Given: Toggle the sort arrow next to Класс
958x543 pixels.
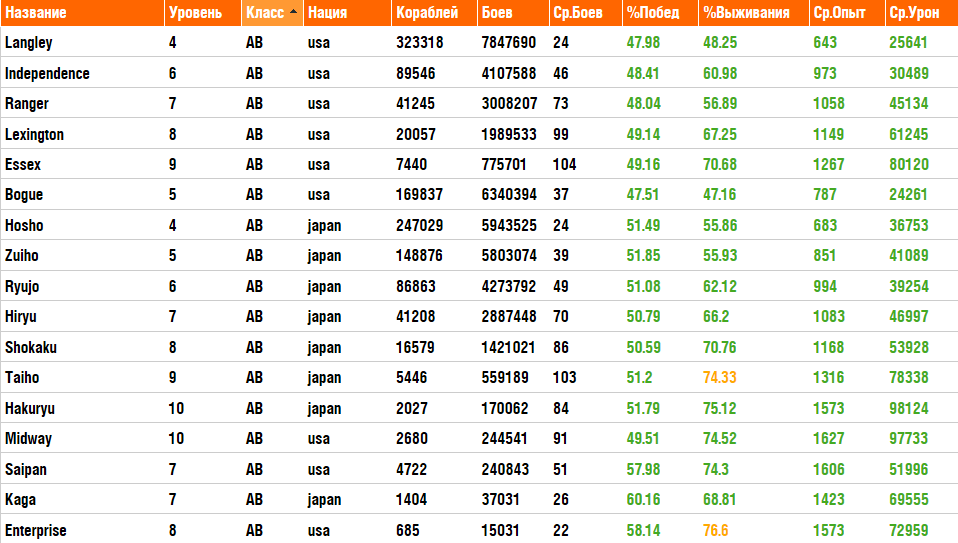Looking at the screenshot, I should (293, 12).
